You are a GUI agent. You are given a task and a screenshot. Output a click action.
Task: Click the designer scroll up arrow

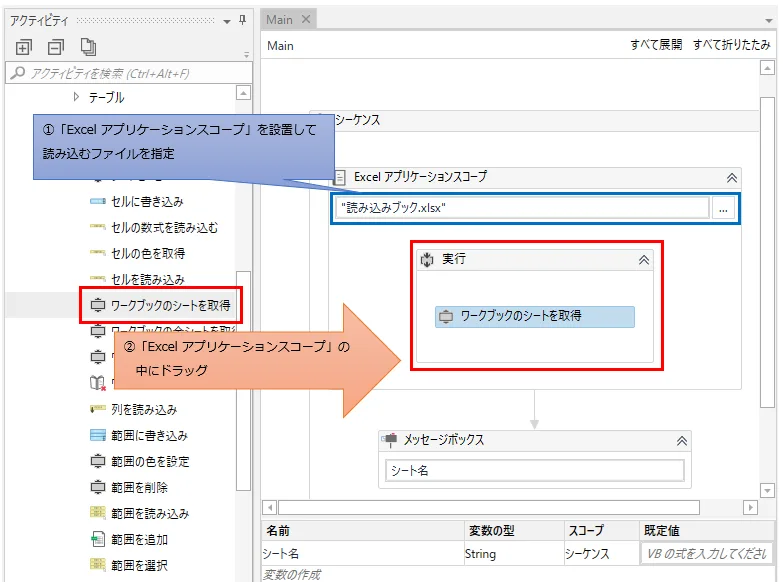[x=767, y=67]
